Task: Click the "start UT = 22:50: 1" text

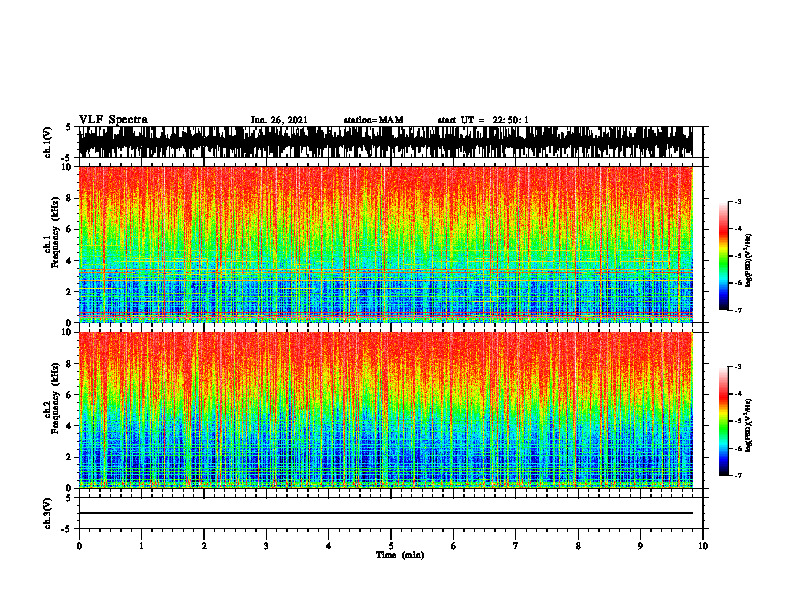Action: (x=483, y=120)
